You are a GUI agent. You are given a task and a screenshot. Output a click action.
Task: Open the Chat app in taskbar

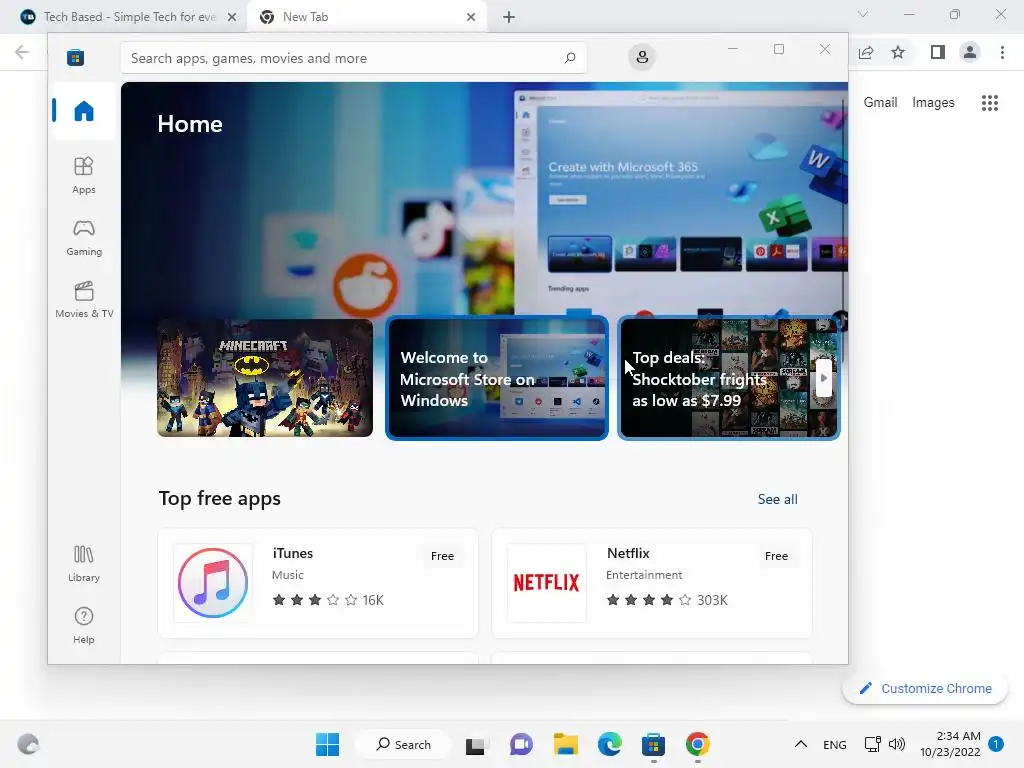(x=520, y=744)
